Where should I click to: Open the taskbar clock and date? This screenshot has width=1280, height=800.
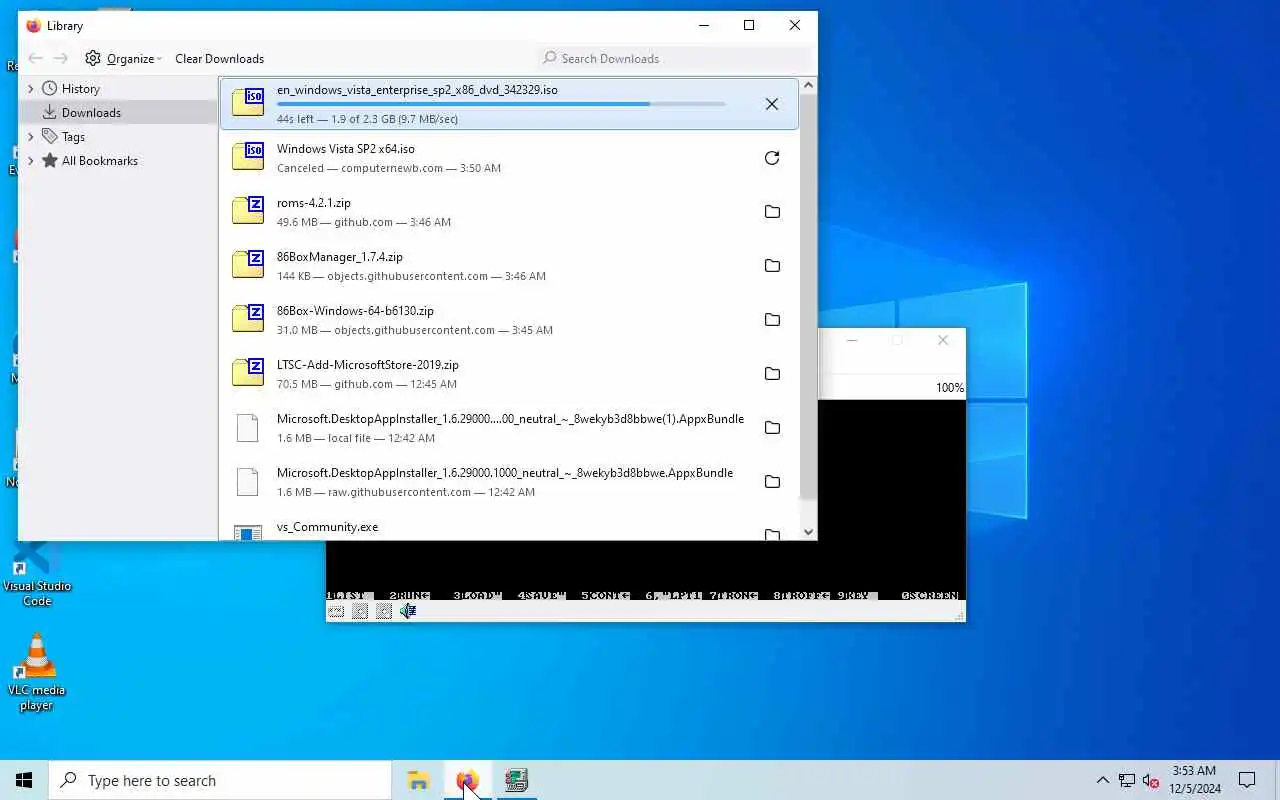1194,780
